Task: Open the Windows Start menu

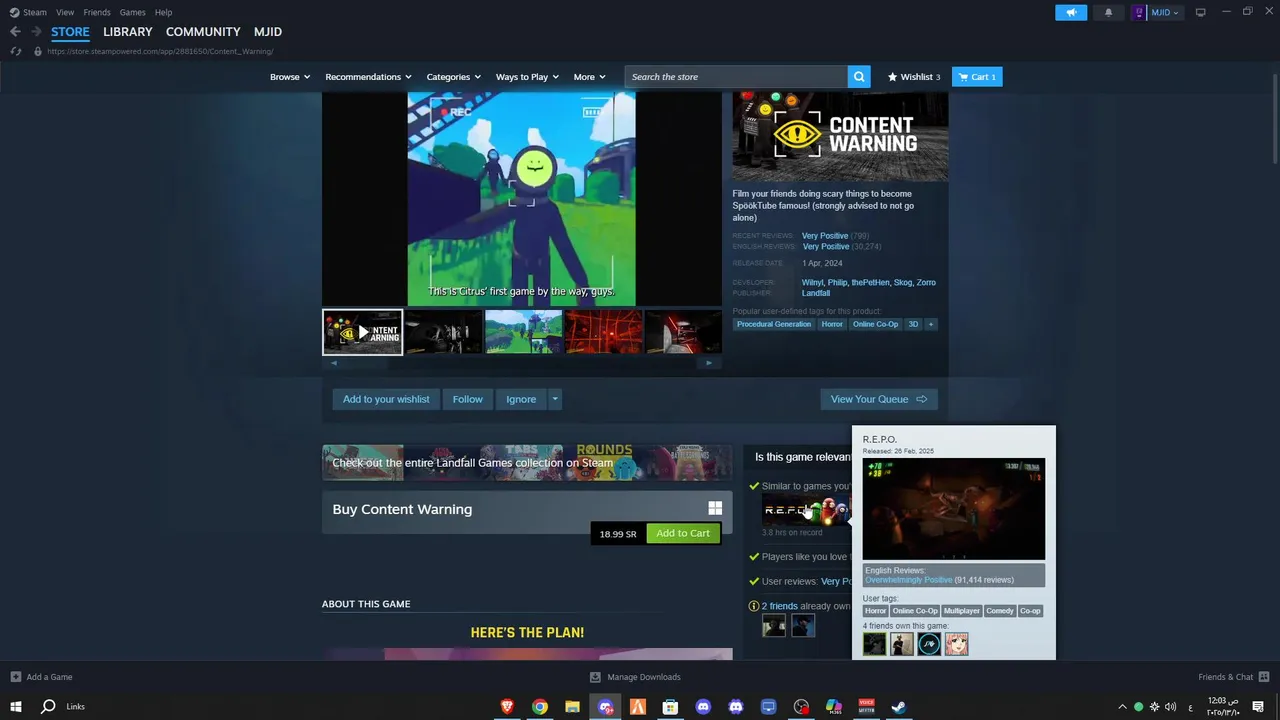Action: pyautogui.click(x=16, y=707)
